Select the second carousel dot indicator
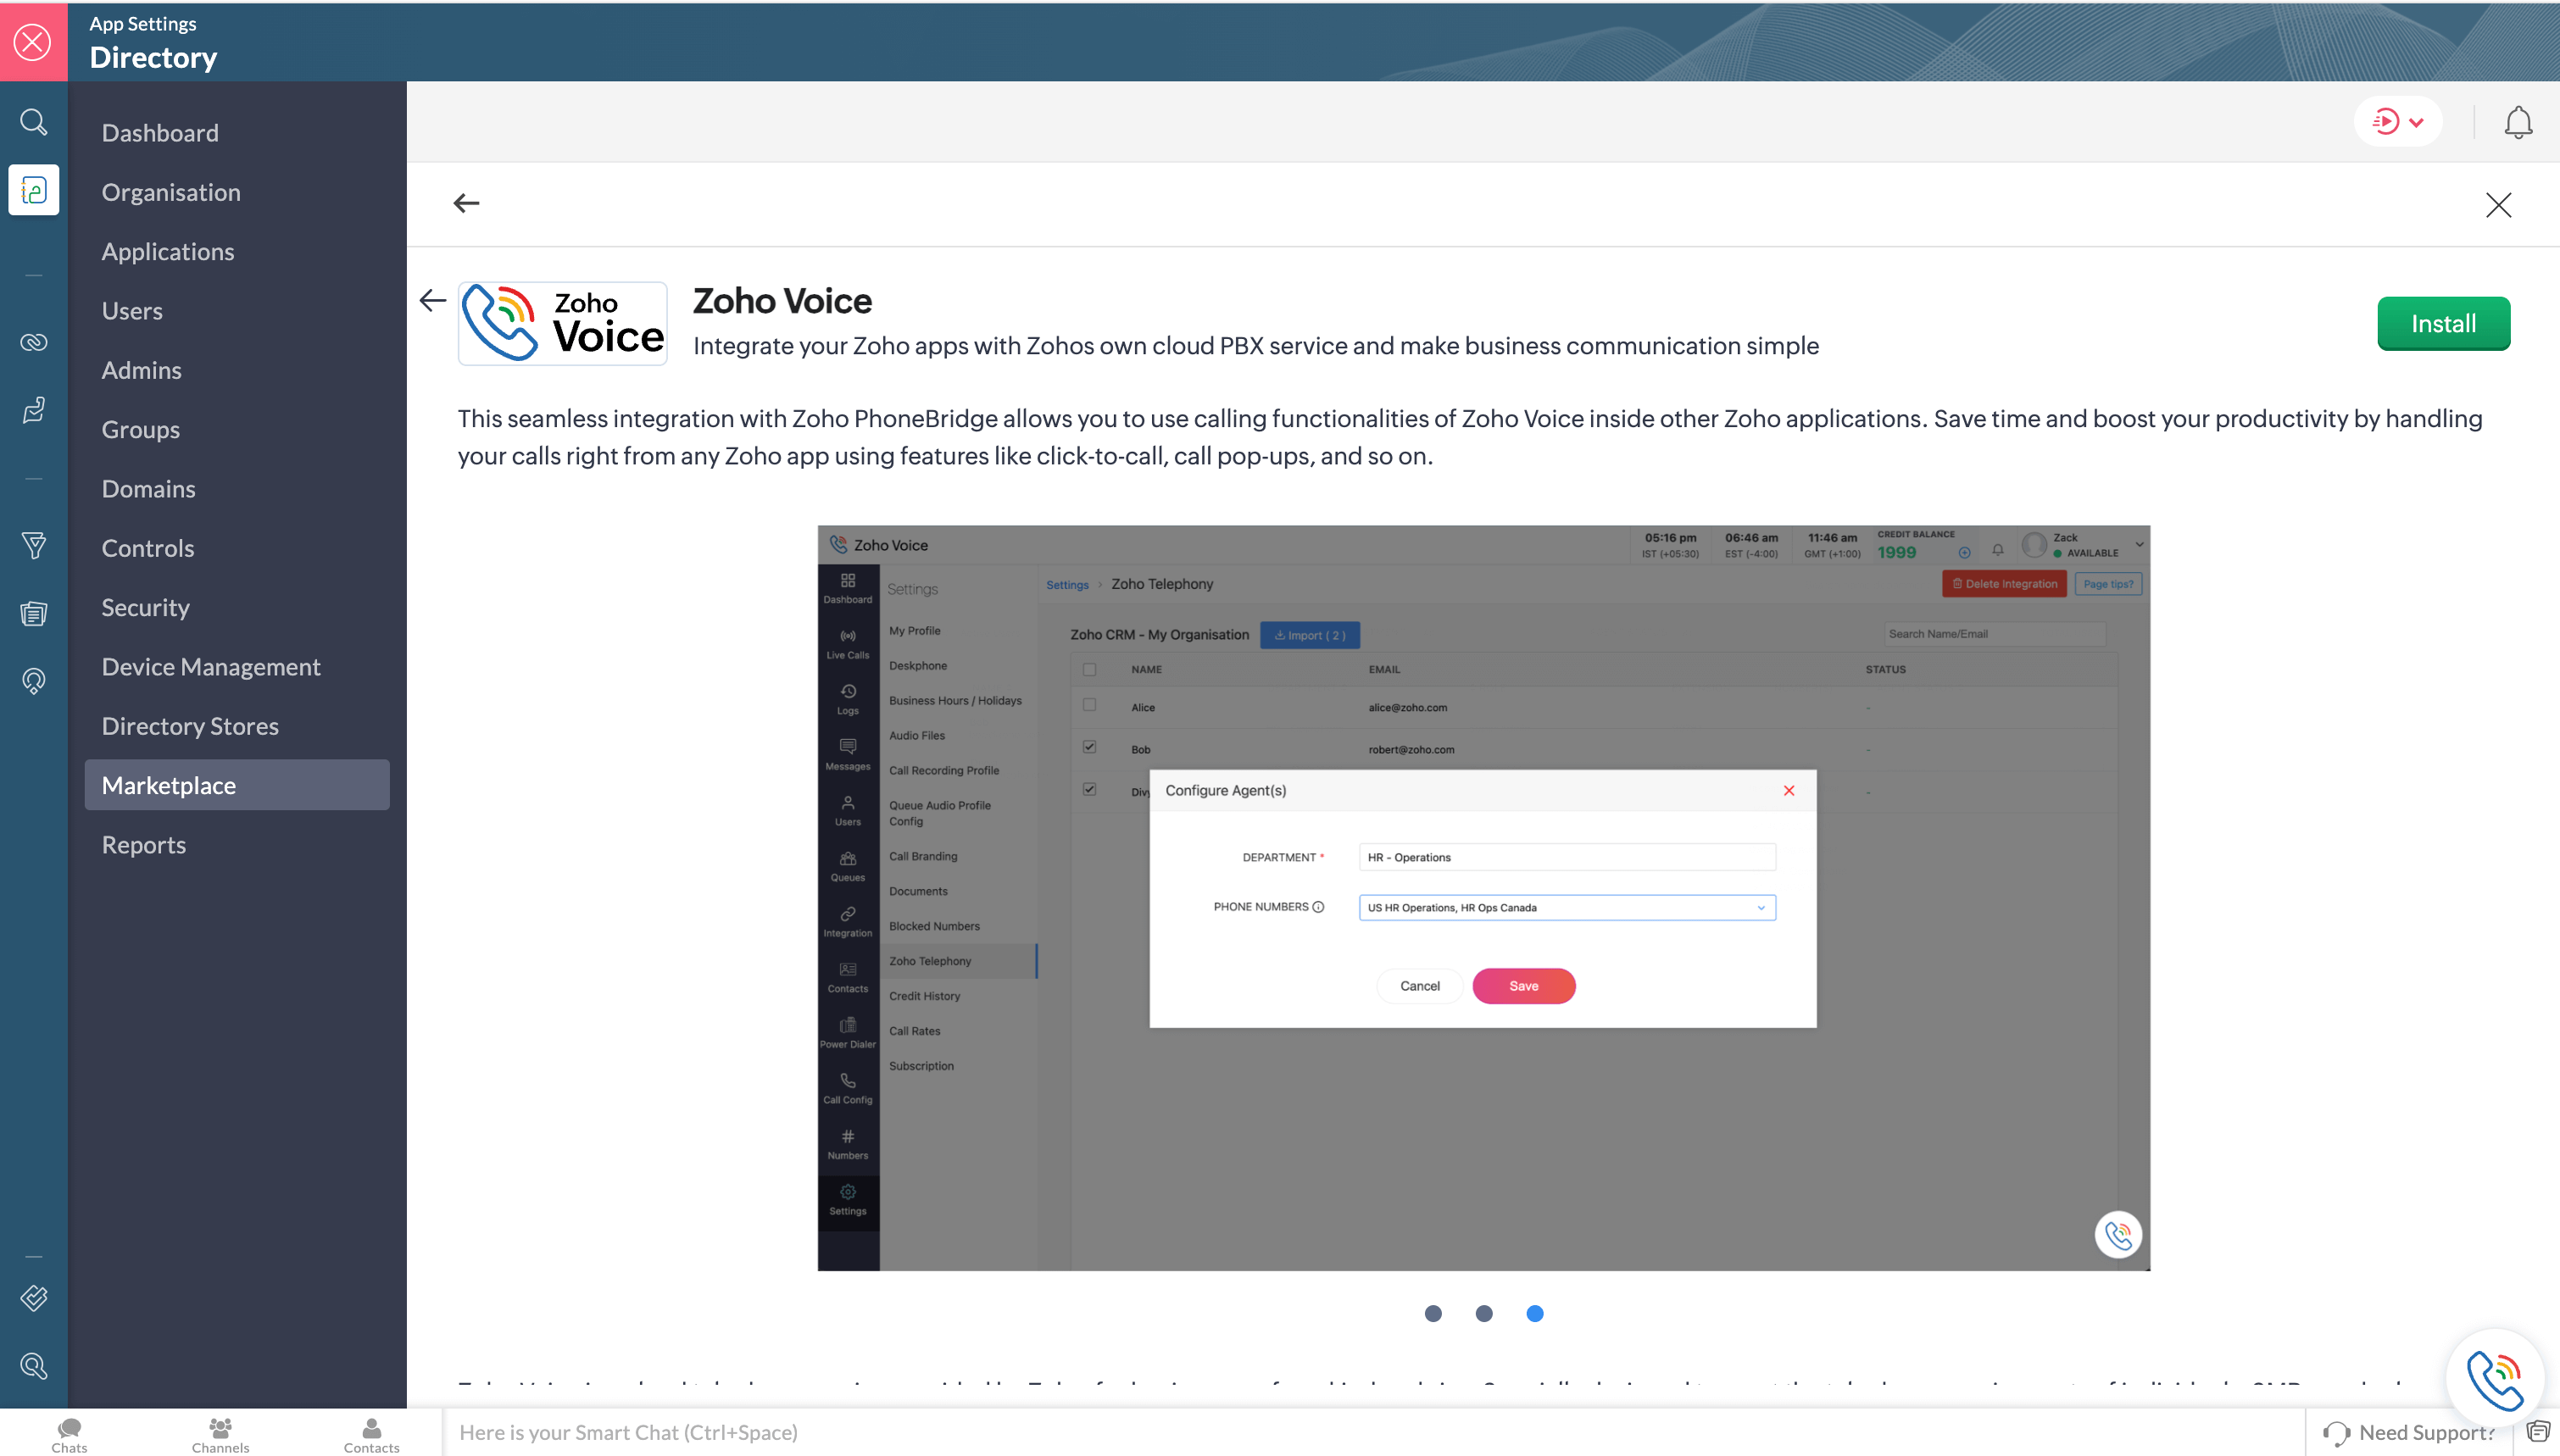 [1484, 1313]
